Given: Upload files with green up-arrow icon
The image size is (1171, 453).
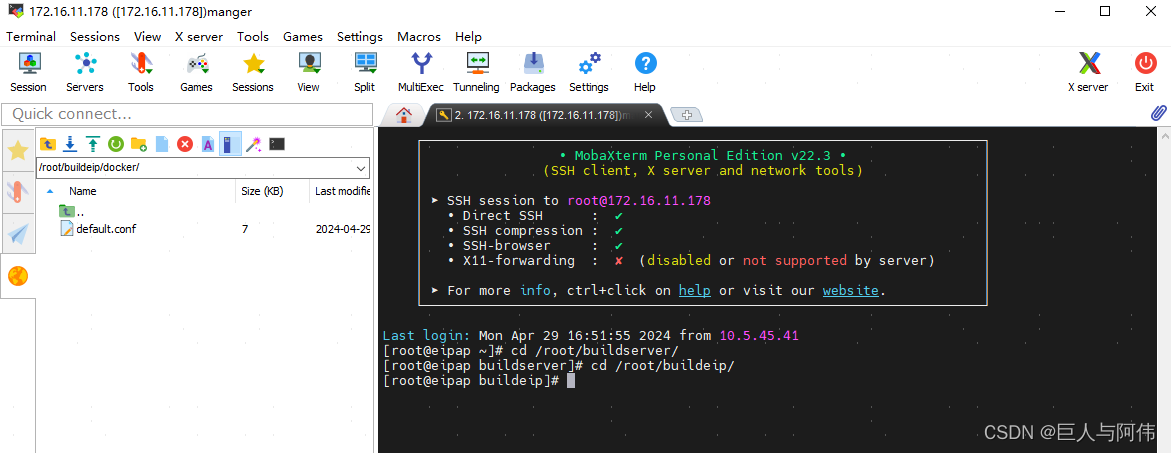Looking at the screenshot, I should 93,144.
